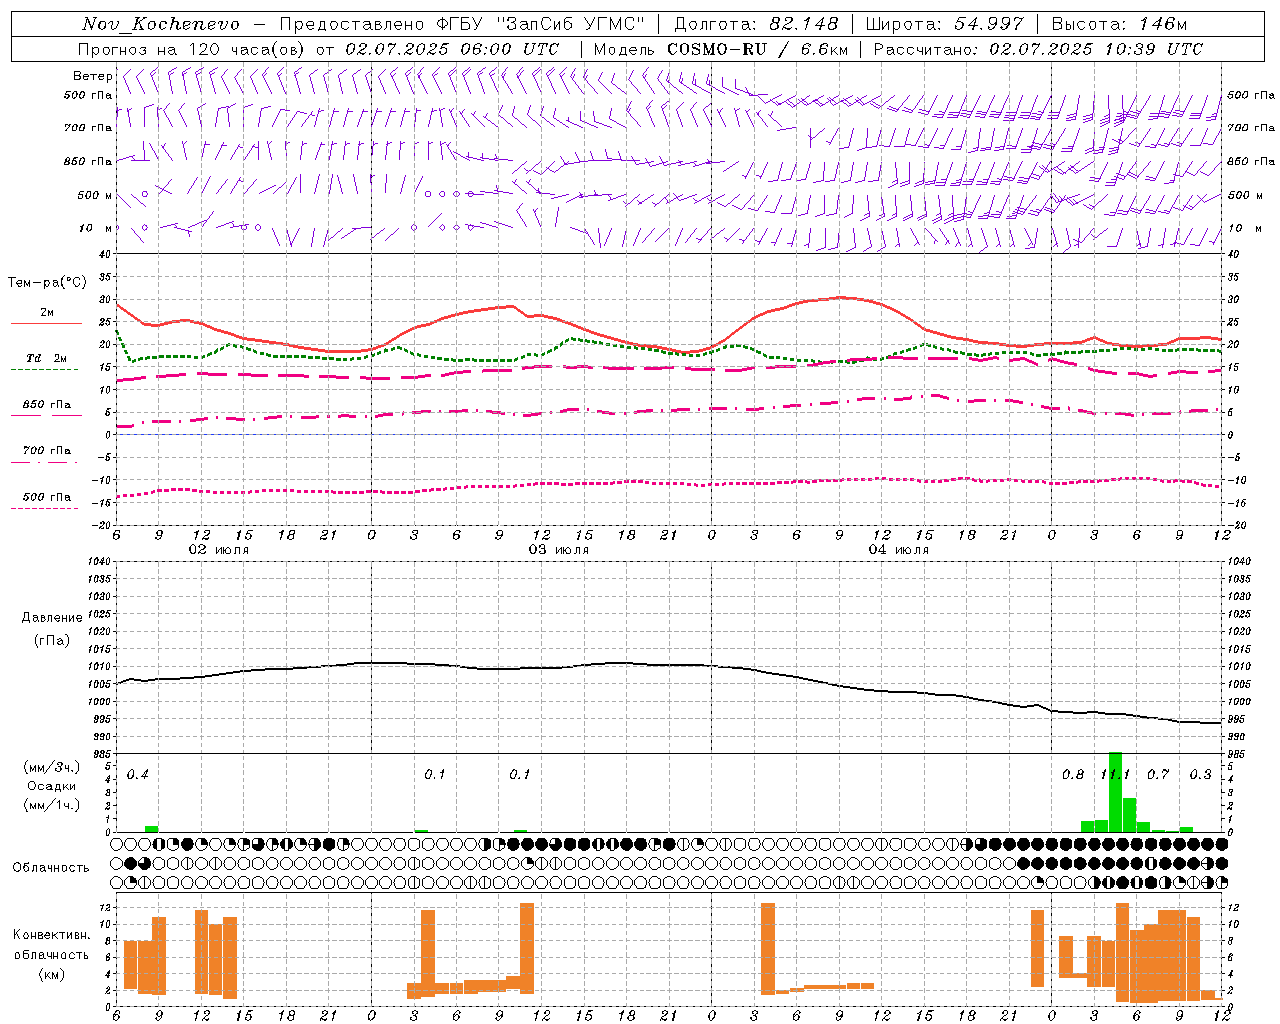Click the 'Ветер' wind panel label
Viewport: 1280px width, 1024px height.
93,76
